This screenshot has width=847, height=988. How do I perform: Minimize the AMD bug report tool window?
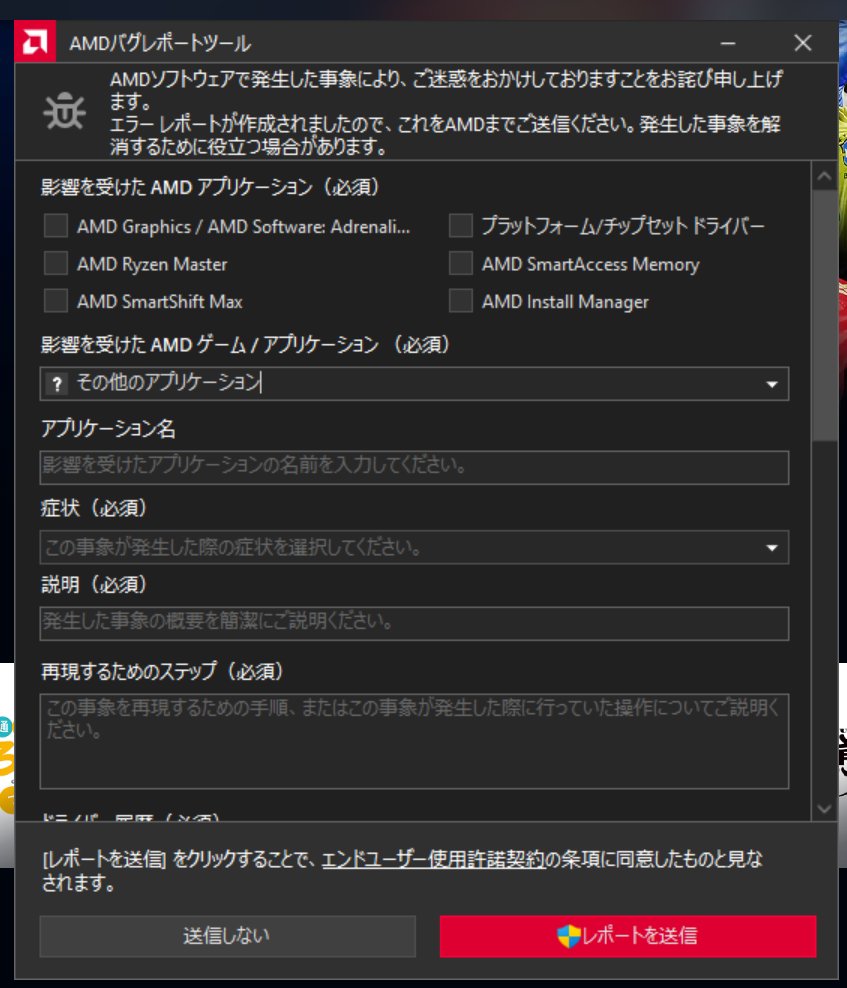point(728,43)
